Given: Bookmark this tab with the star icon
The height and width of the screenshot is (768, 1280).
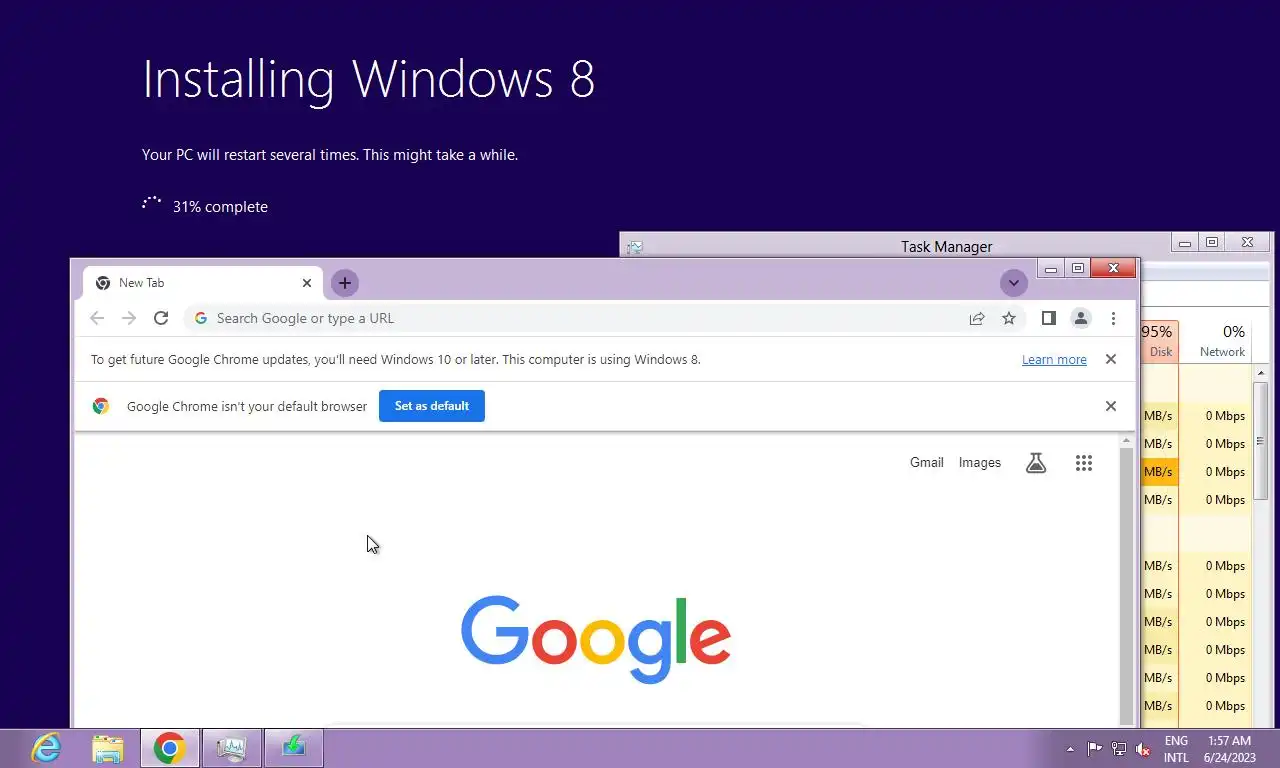Looking at the screenshot, I should pyautogui.click(x=1009, y=318).
